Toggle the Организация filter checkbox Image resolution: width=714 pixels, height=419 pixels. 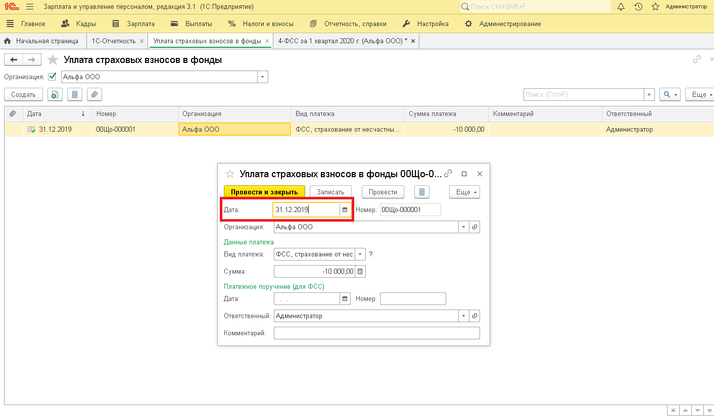(52, 77)
